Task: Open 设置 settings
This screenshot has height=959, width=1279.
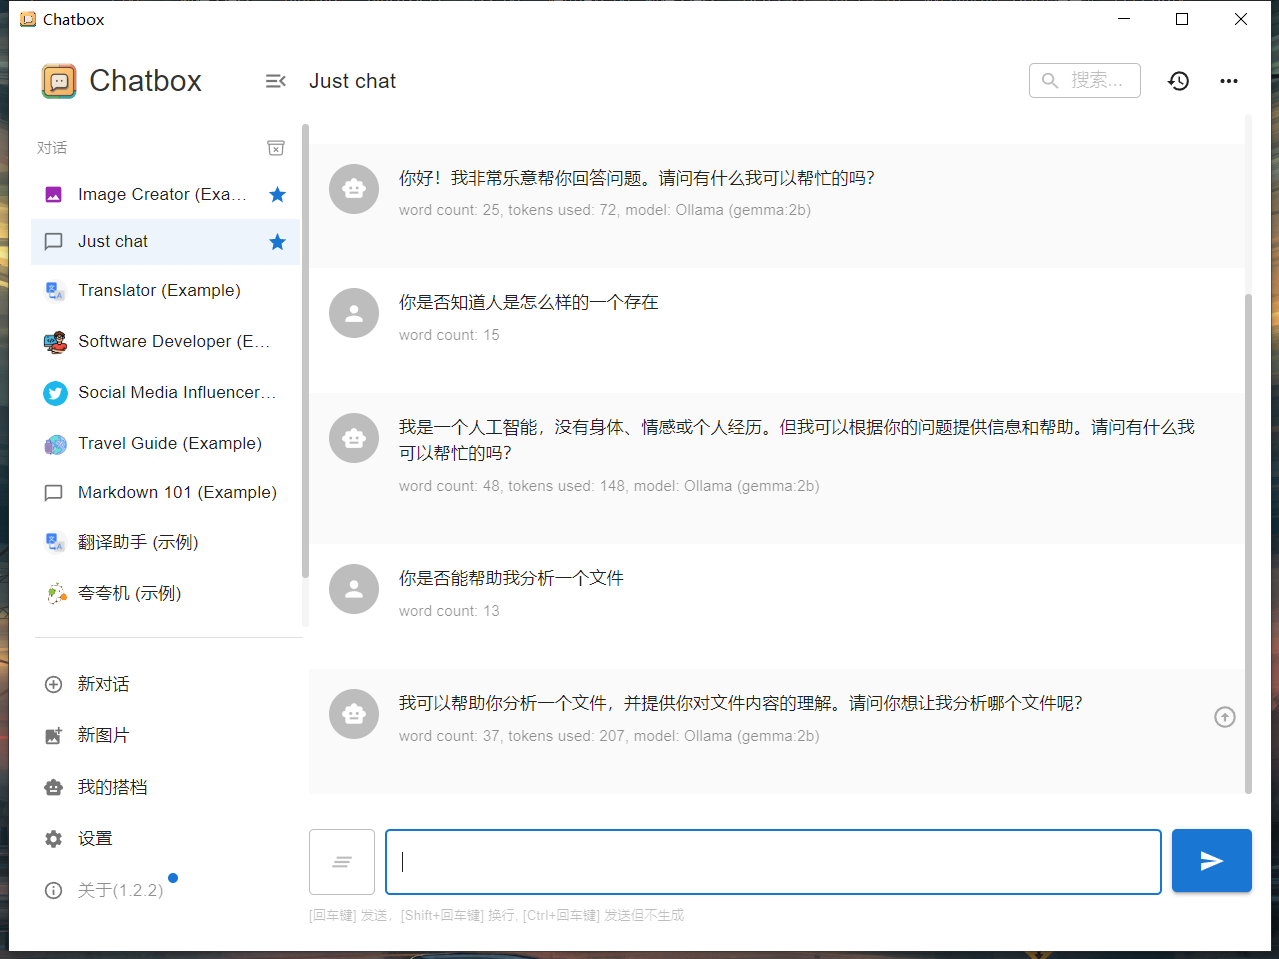Action: pos(165,839)
